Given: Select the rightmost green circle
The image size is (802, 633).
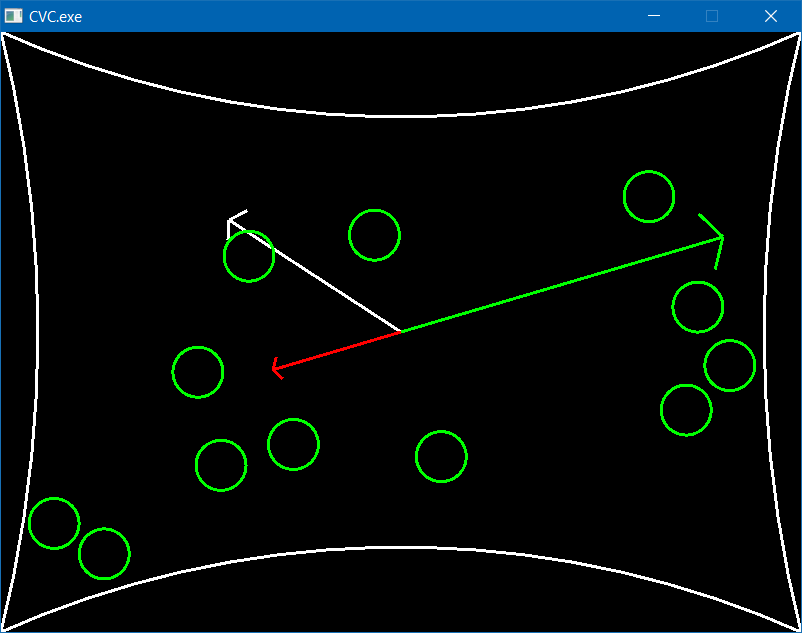Looking at the screenshot, I should tap(730, 365).
